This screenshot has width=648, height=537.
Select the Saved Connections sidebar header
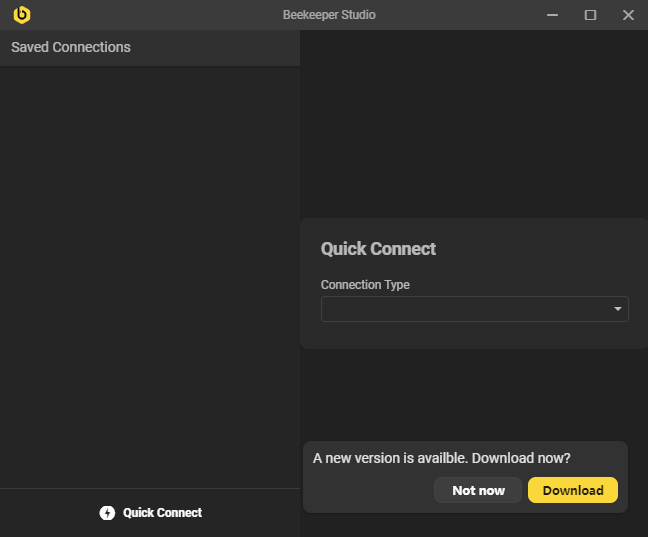(x=71, y=47)
